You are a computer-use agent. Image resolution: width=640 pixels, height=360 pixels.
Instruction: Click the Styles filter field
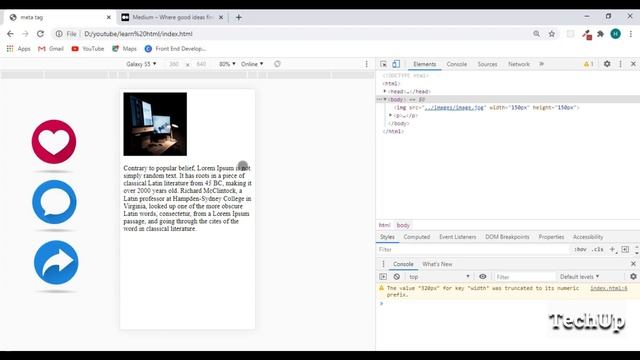(473, 249)
